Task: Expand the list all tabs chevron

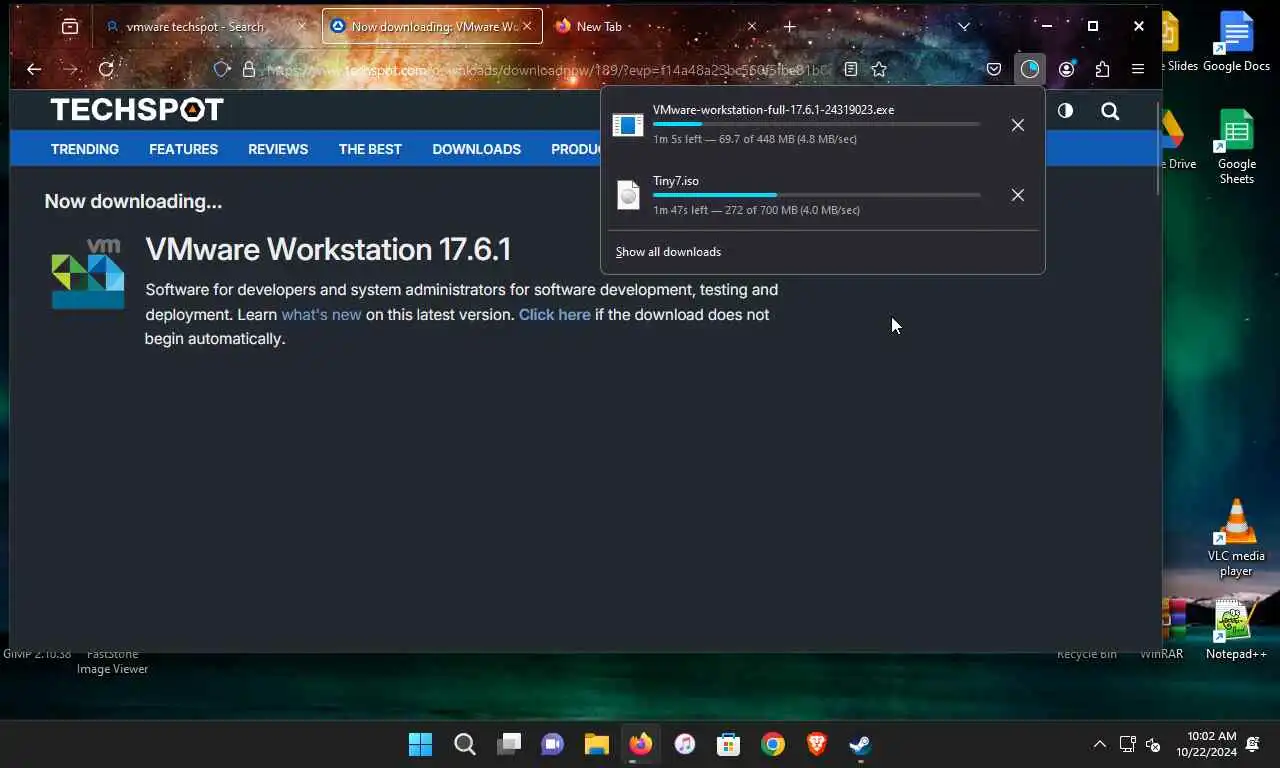Action: click(x=964, y=27)
